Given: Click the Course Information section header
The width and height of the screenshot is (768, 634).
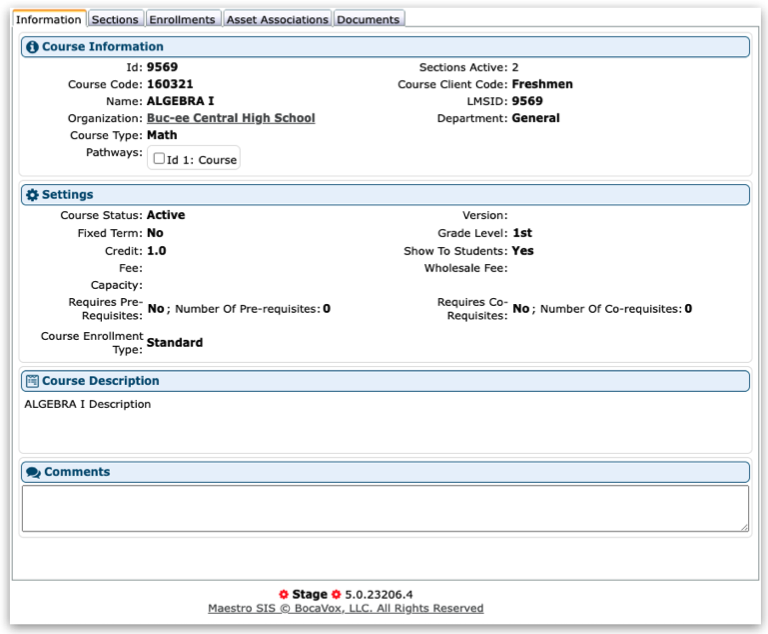Looking at the screenshot, I should pos(385,47).
